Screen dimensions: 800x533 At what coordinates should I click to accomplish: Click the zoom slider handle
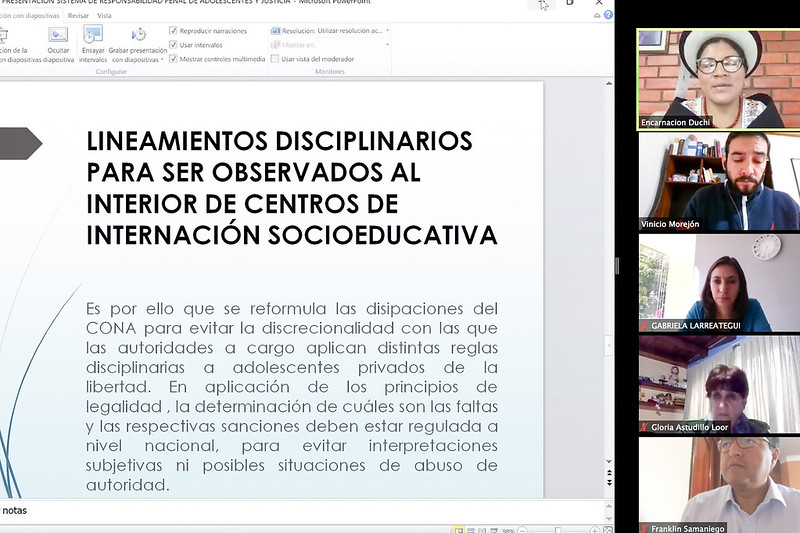click(x=558, y=530)
